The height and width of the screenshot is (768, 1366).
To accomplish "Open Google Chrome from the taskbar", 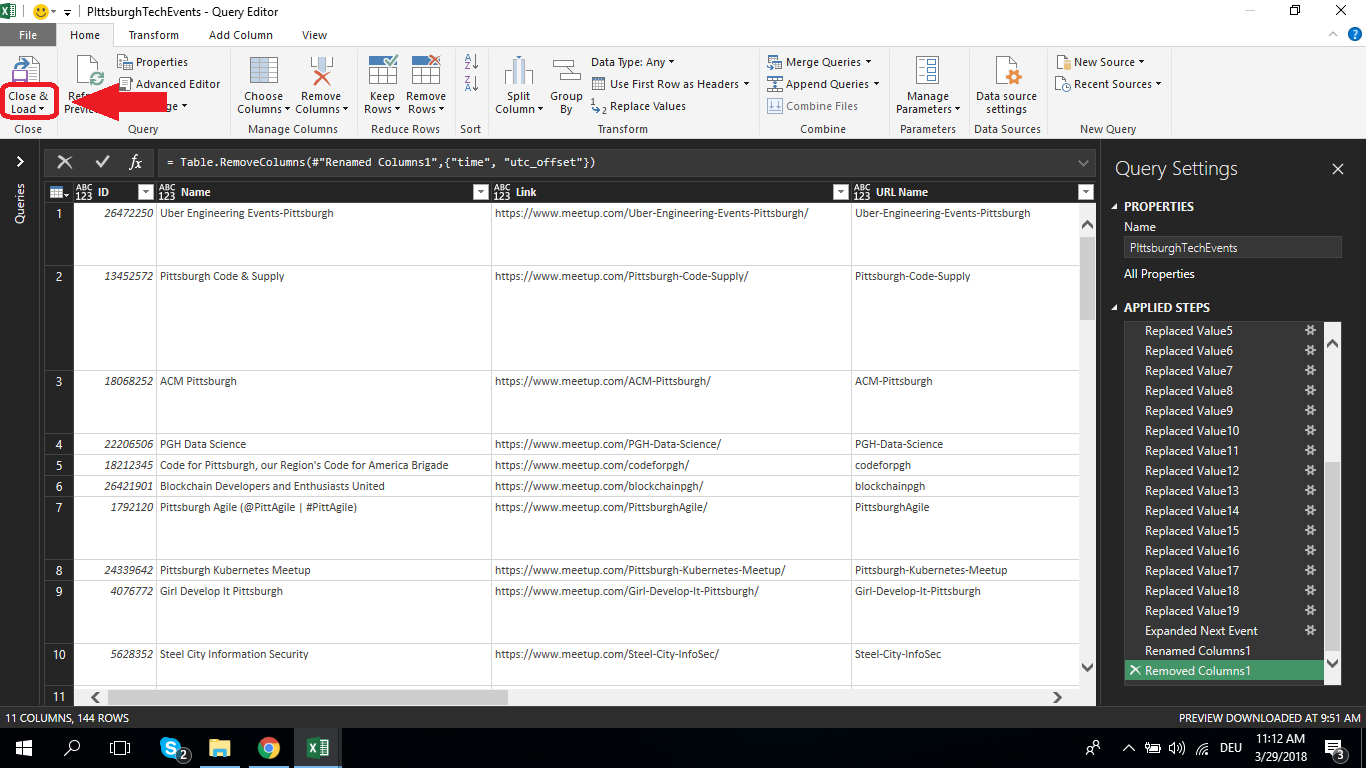I will point(268,748).
